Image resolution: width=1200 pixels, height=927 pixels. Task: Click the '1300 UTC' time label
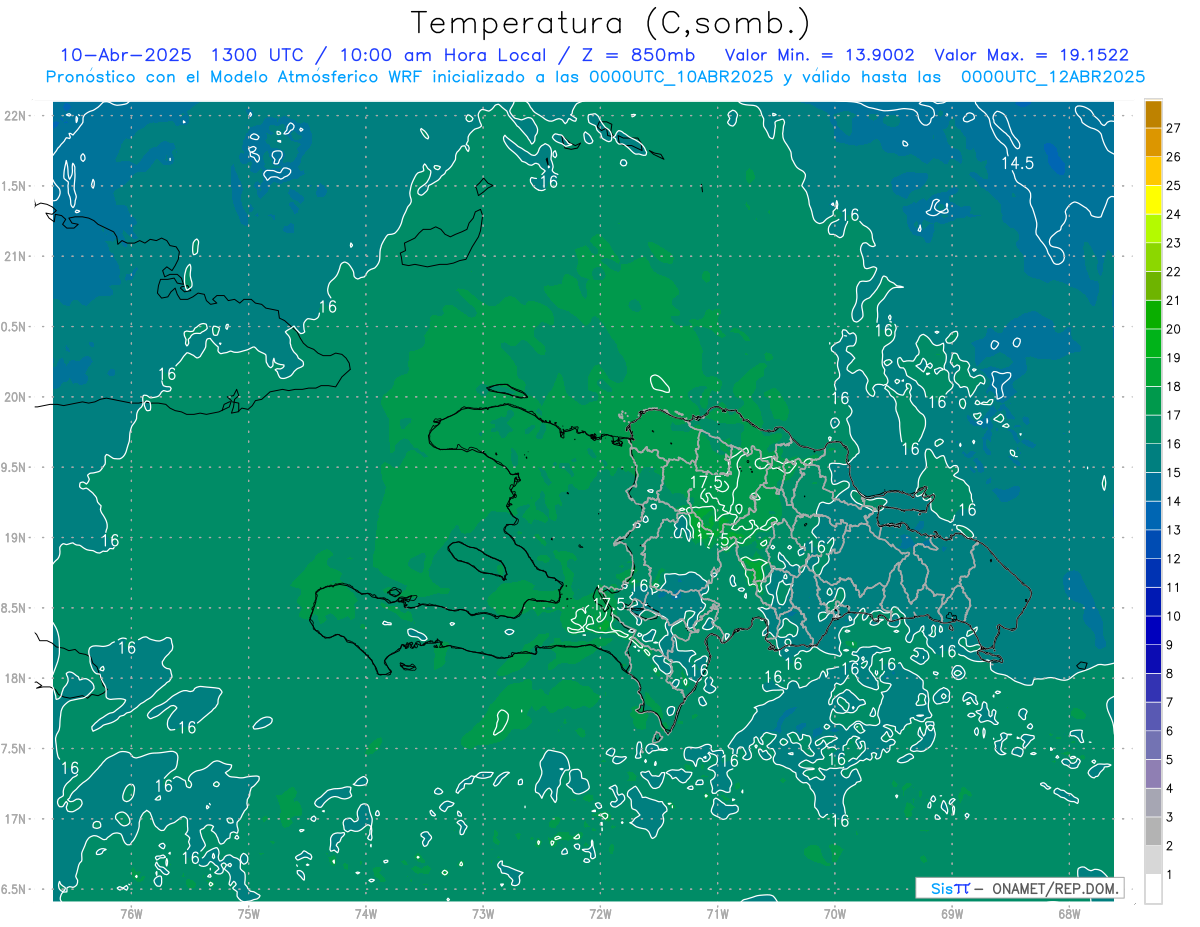258,55
